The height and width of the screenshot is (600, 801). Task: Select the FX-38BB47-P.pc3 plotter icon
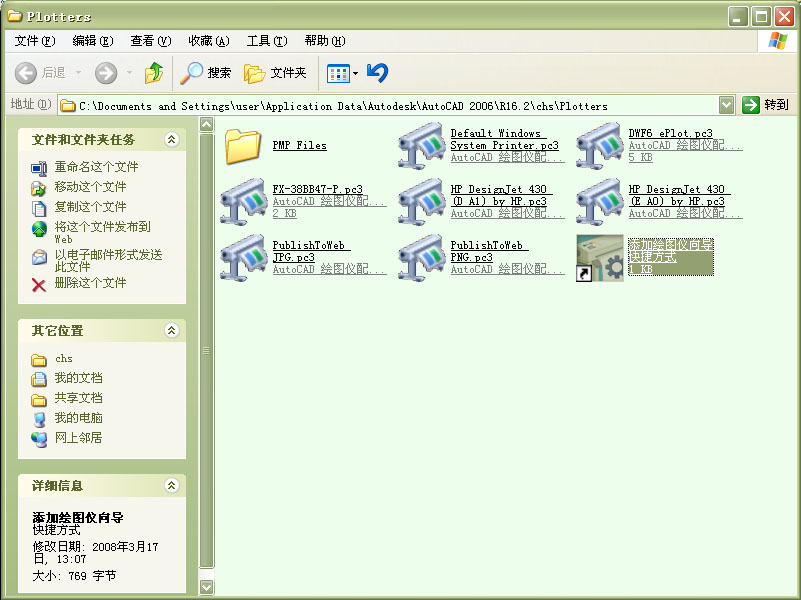tap(243, 202)
